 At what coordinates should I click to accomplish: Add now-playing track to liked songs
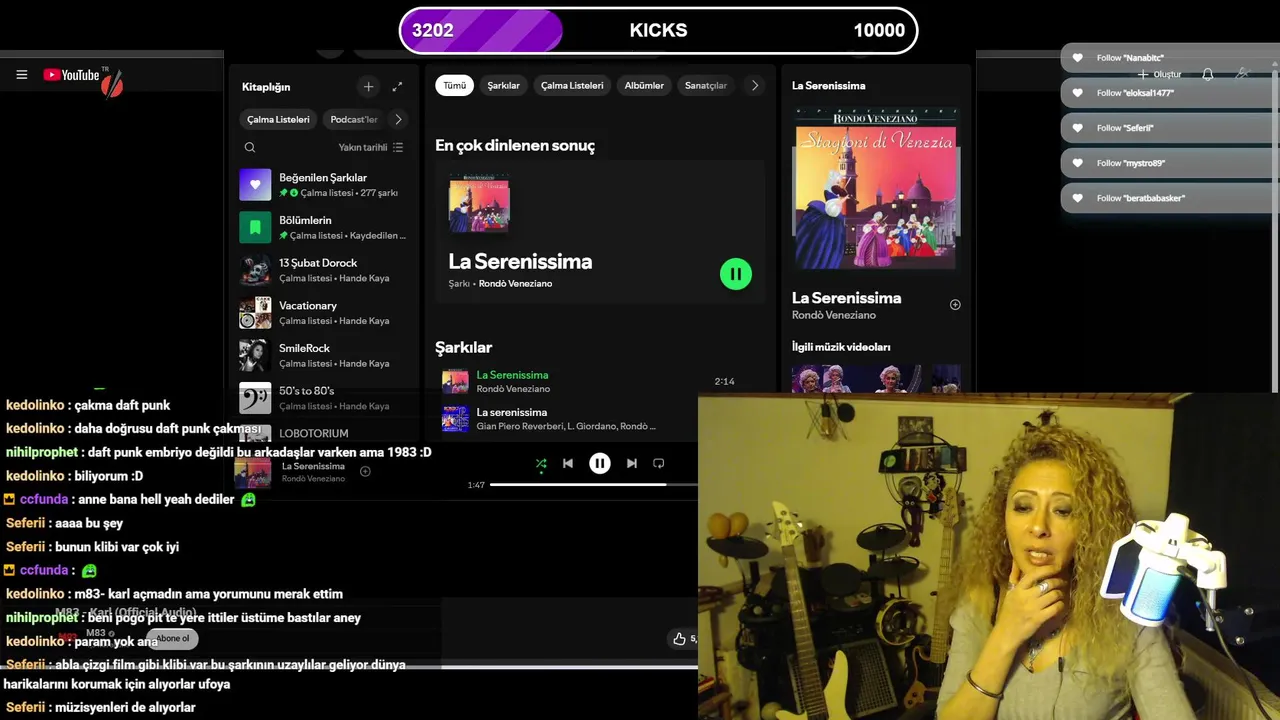click(365, 471)
